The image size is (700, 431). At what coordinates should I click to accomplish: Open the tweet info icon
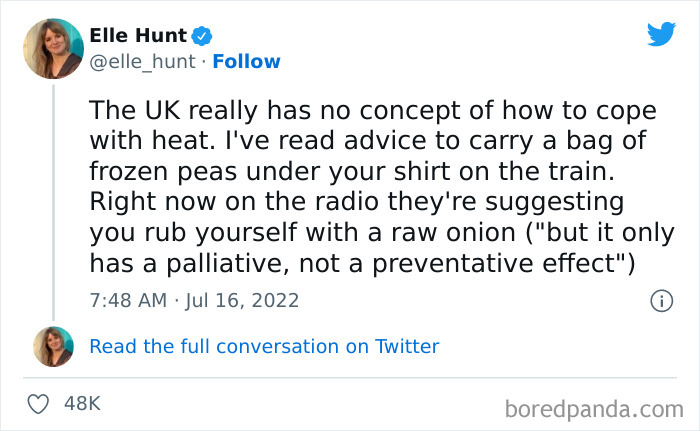point(660,300)
